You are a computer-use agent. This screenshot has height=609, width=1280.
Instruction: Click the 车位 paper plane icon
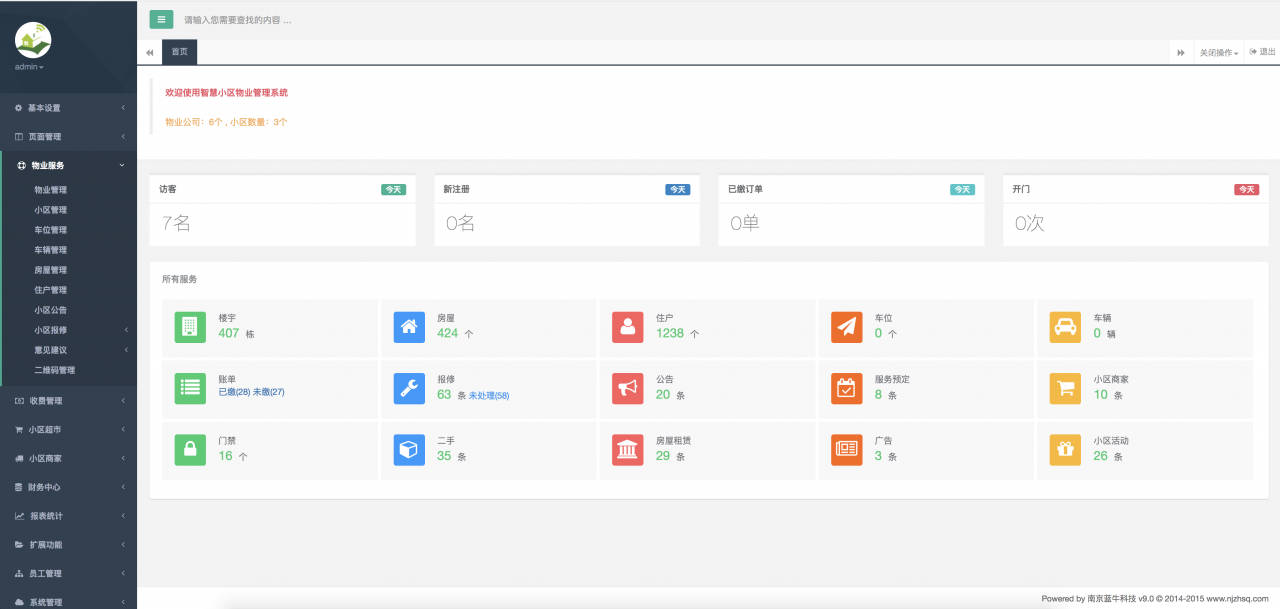coord(847,328)
